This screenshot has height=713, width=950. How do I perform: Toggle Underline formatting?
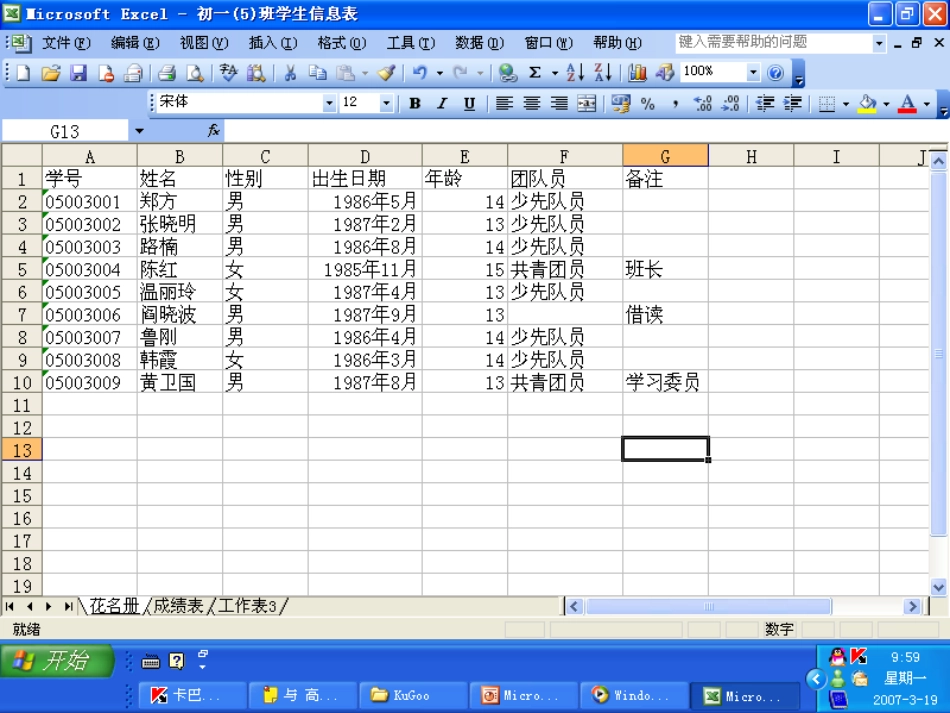[470, 104]
